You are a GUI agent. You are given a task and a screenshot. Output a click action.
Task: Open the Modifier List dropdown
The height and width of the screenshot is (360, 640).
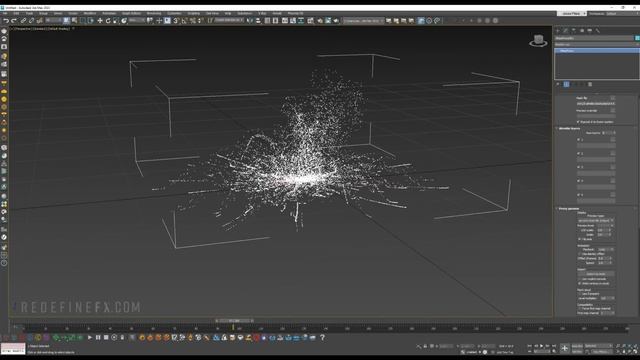click(596, 44)
